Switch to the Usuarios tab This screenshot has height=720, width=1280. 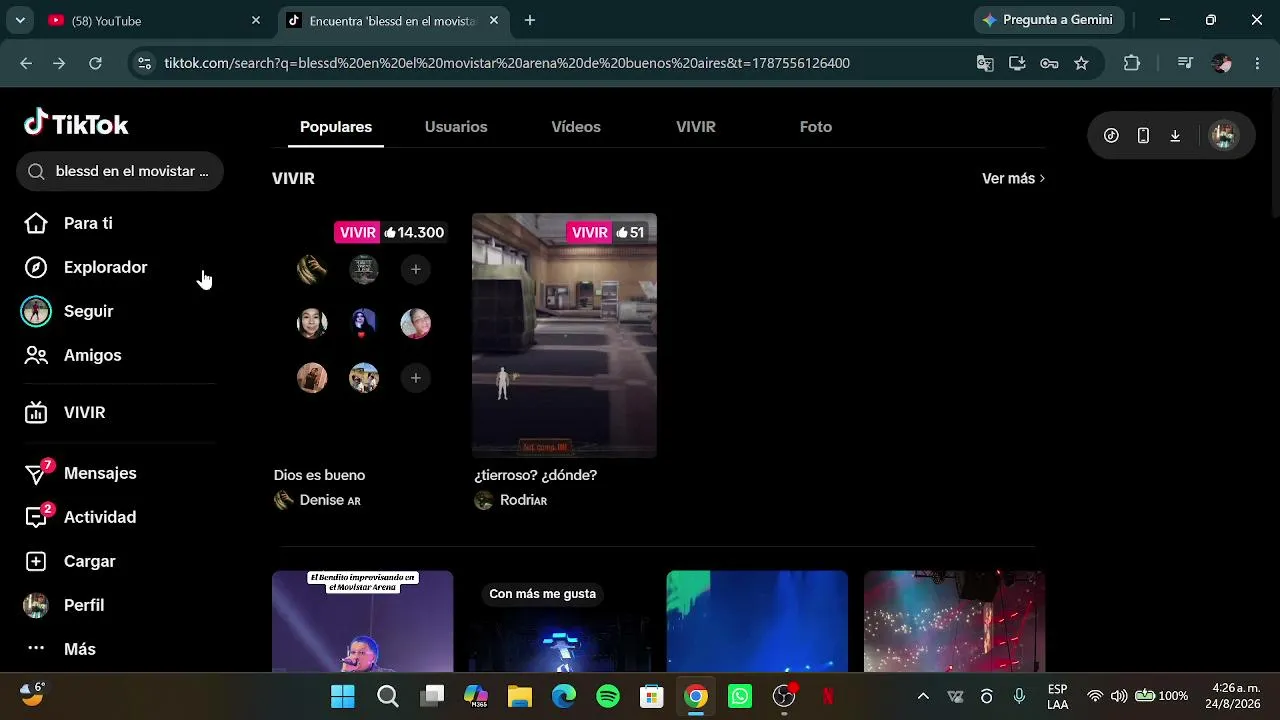click(456, 127)
